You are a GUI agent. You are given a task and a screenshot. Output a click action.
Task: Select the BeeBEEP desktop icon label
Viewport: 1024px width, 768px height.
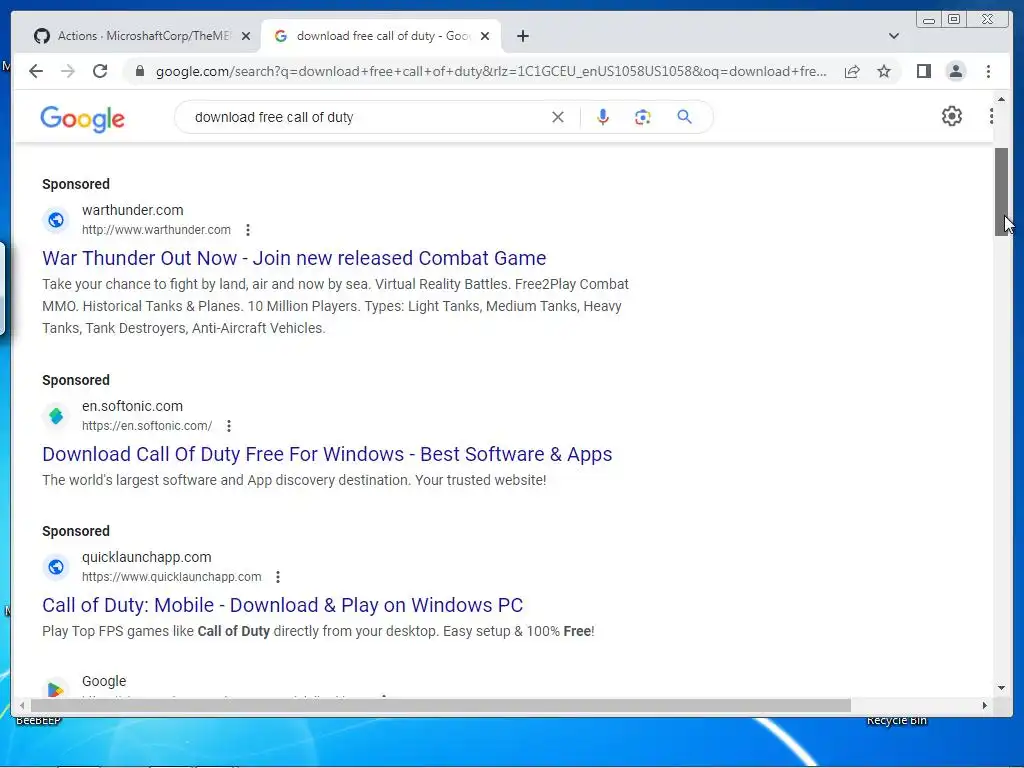coord(38,720)
